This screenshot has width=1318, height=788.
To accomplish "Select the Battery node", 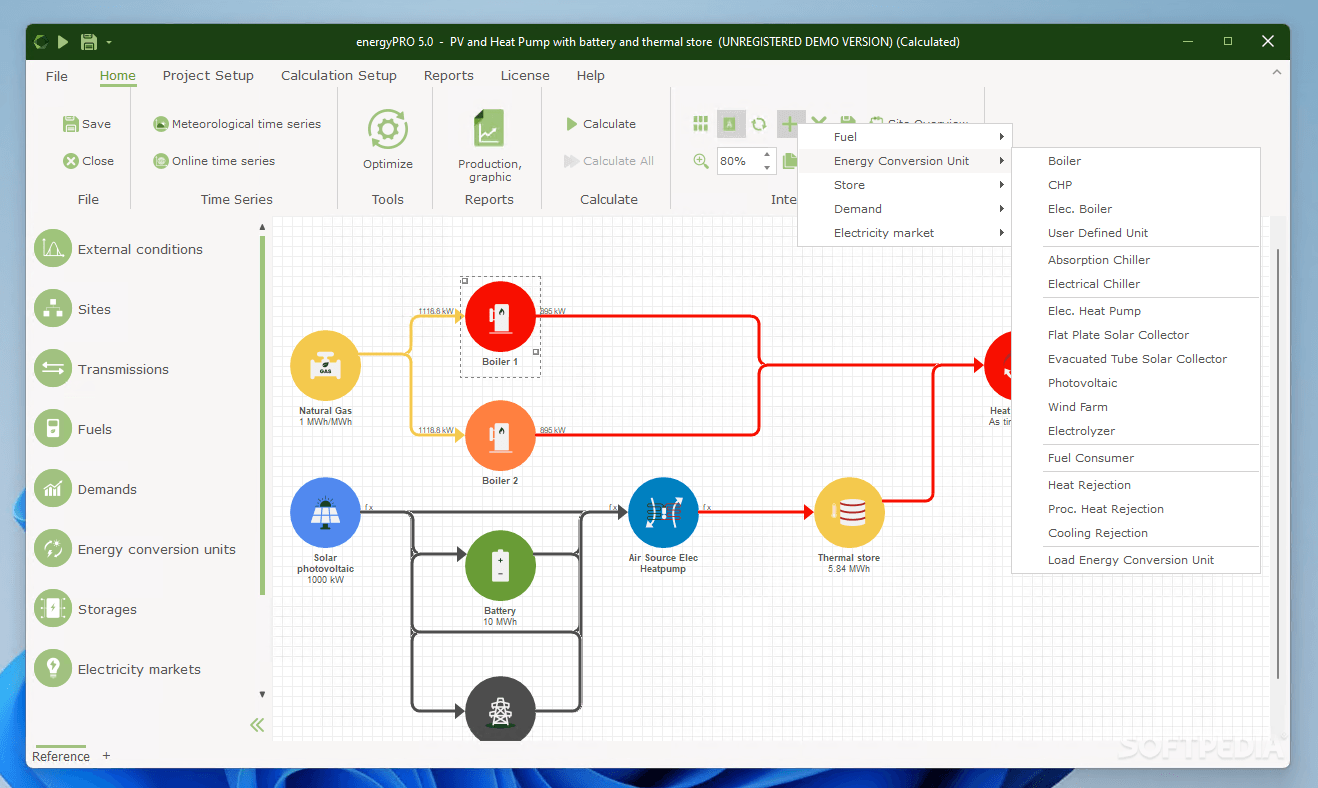I will click(x=500, y=566).
